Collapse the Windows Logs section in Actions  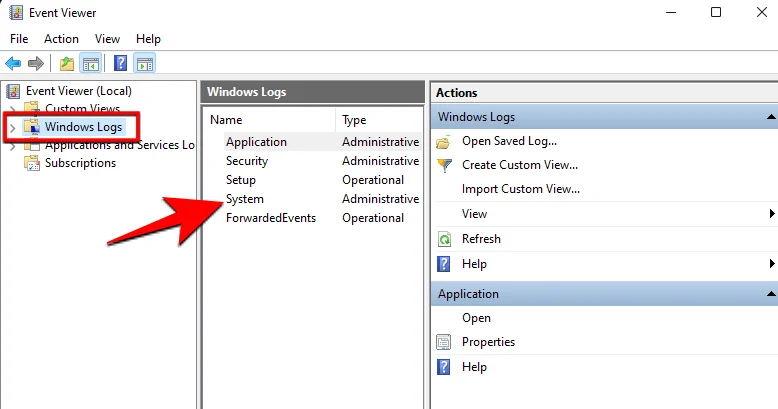770,117
